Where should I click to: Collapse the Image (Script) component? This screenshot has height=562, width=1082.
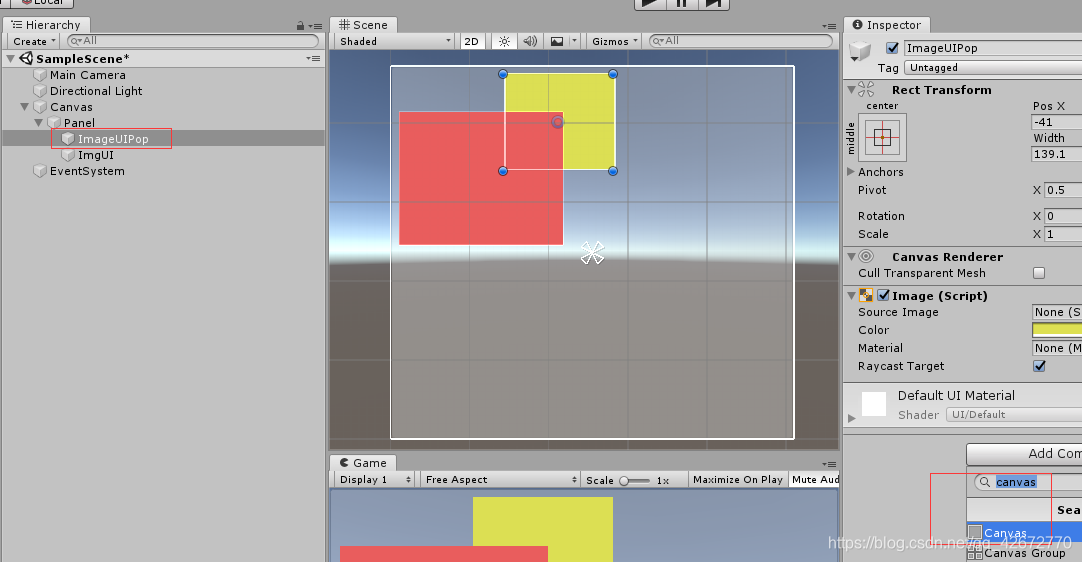point(852,295)
